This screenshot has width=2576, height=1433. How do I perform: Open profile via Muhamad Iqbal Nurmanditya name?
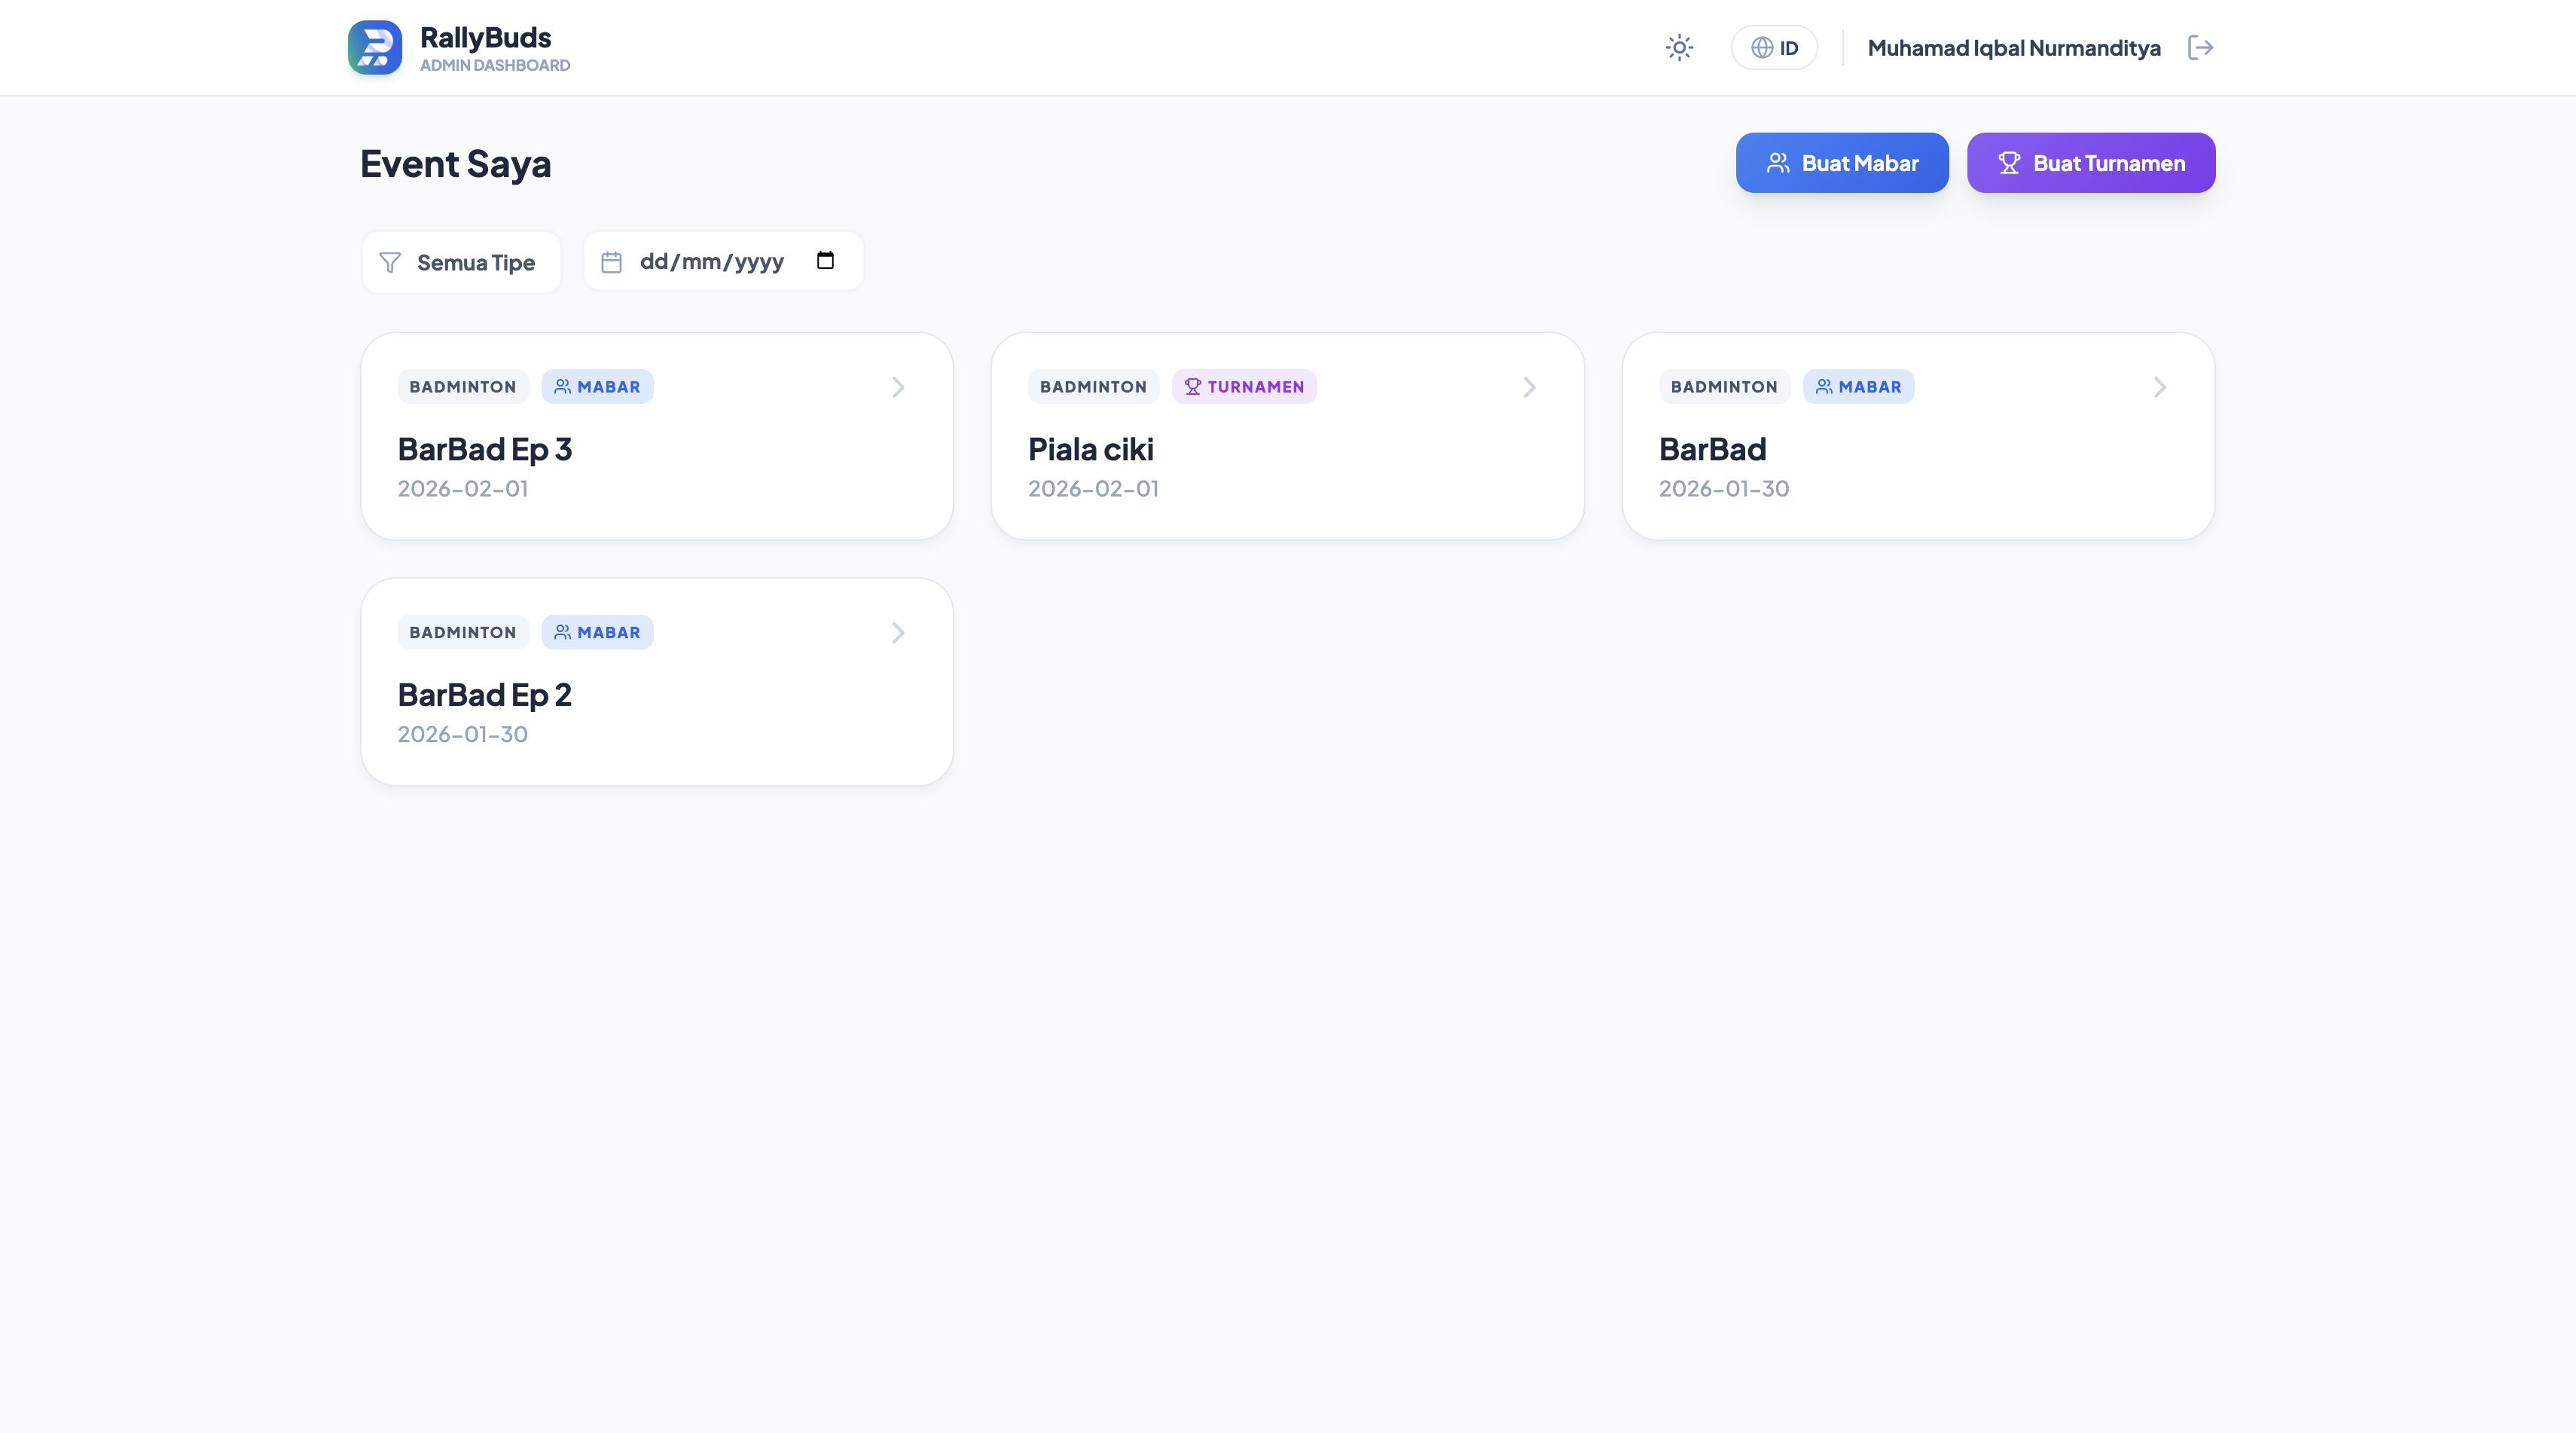2014,47
